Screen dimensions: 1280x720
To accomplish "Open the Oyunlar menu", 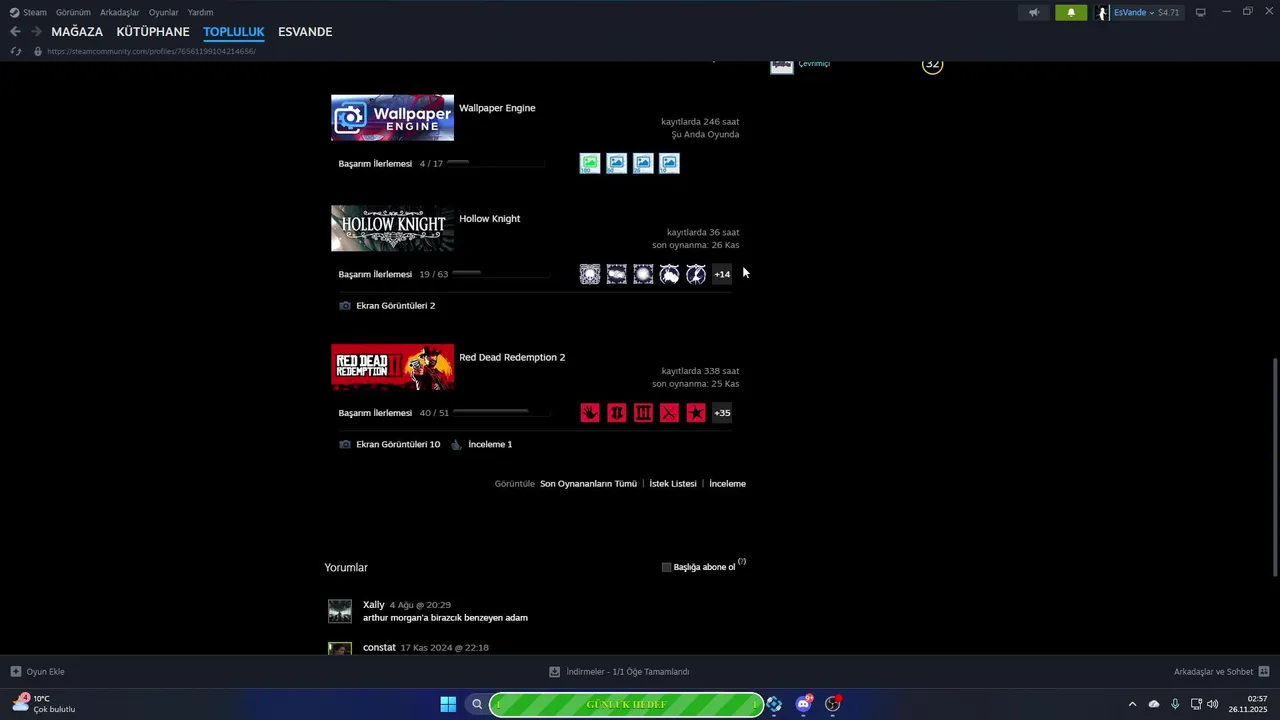I will point(164,12).
